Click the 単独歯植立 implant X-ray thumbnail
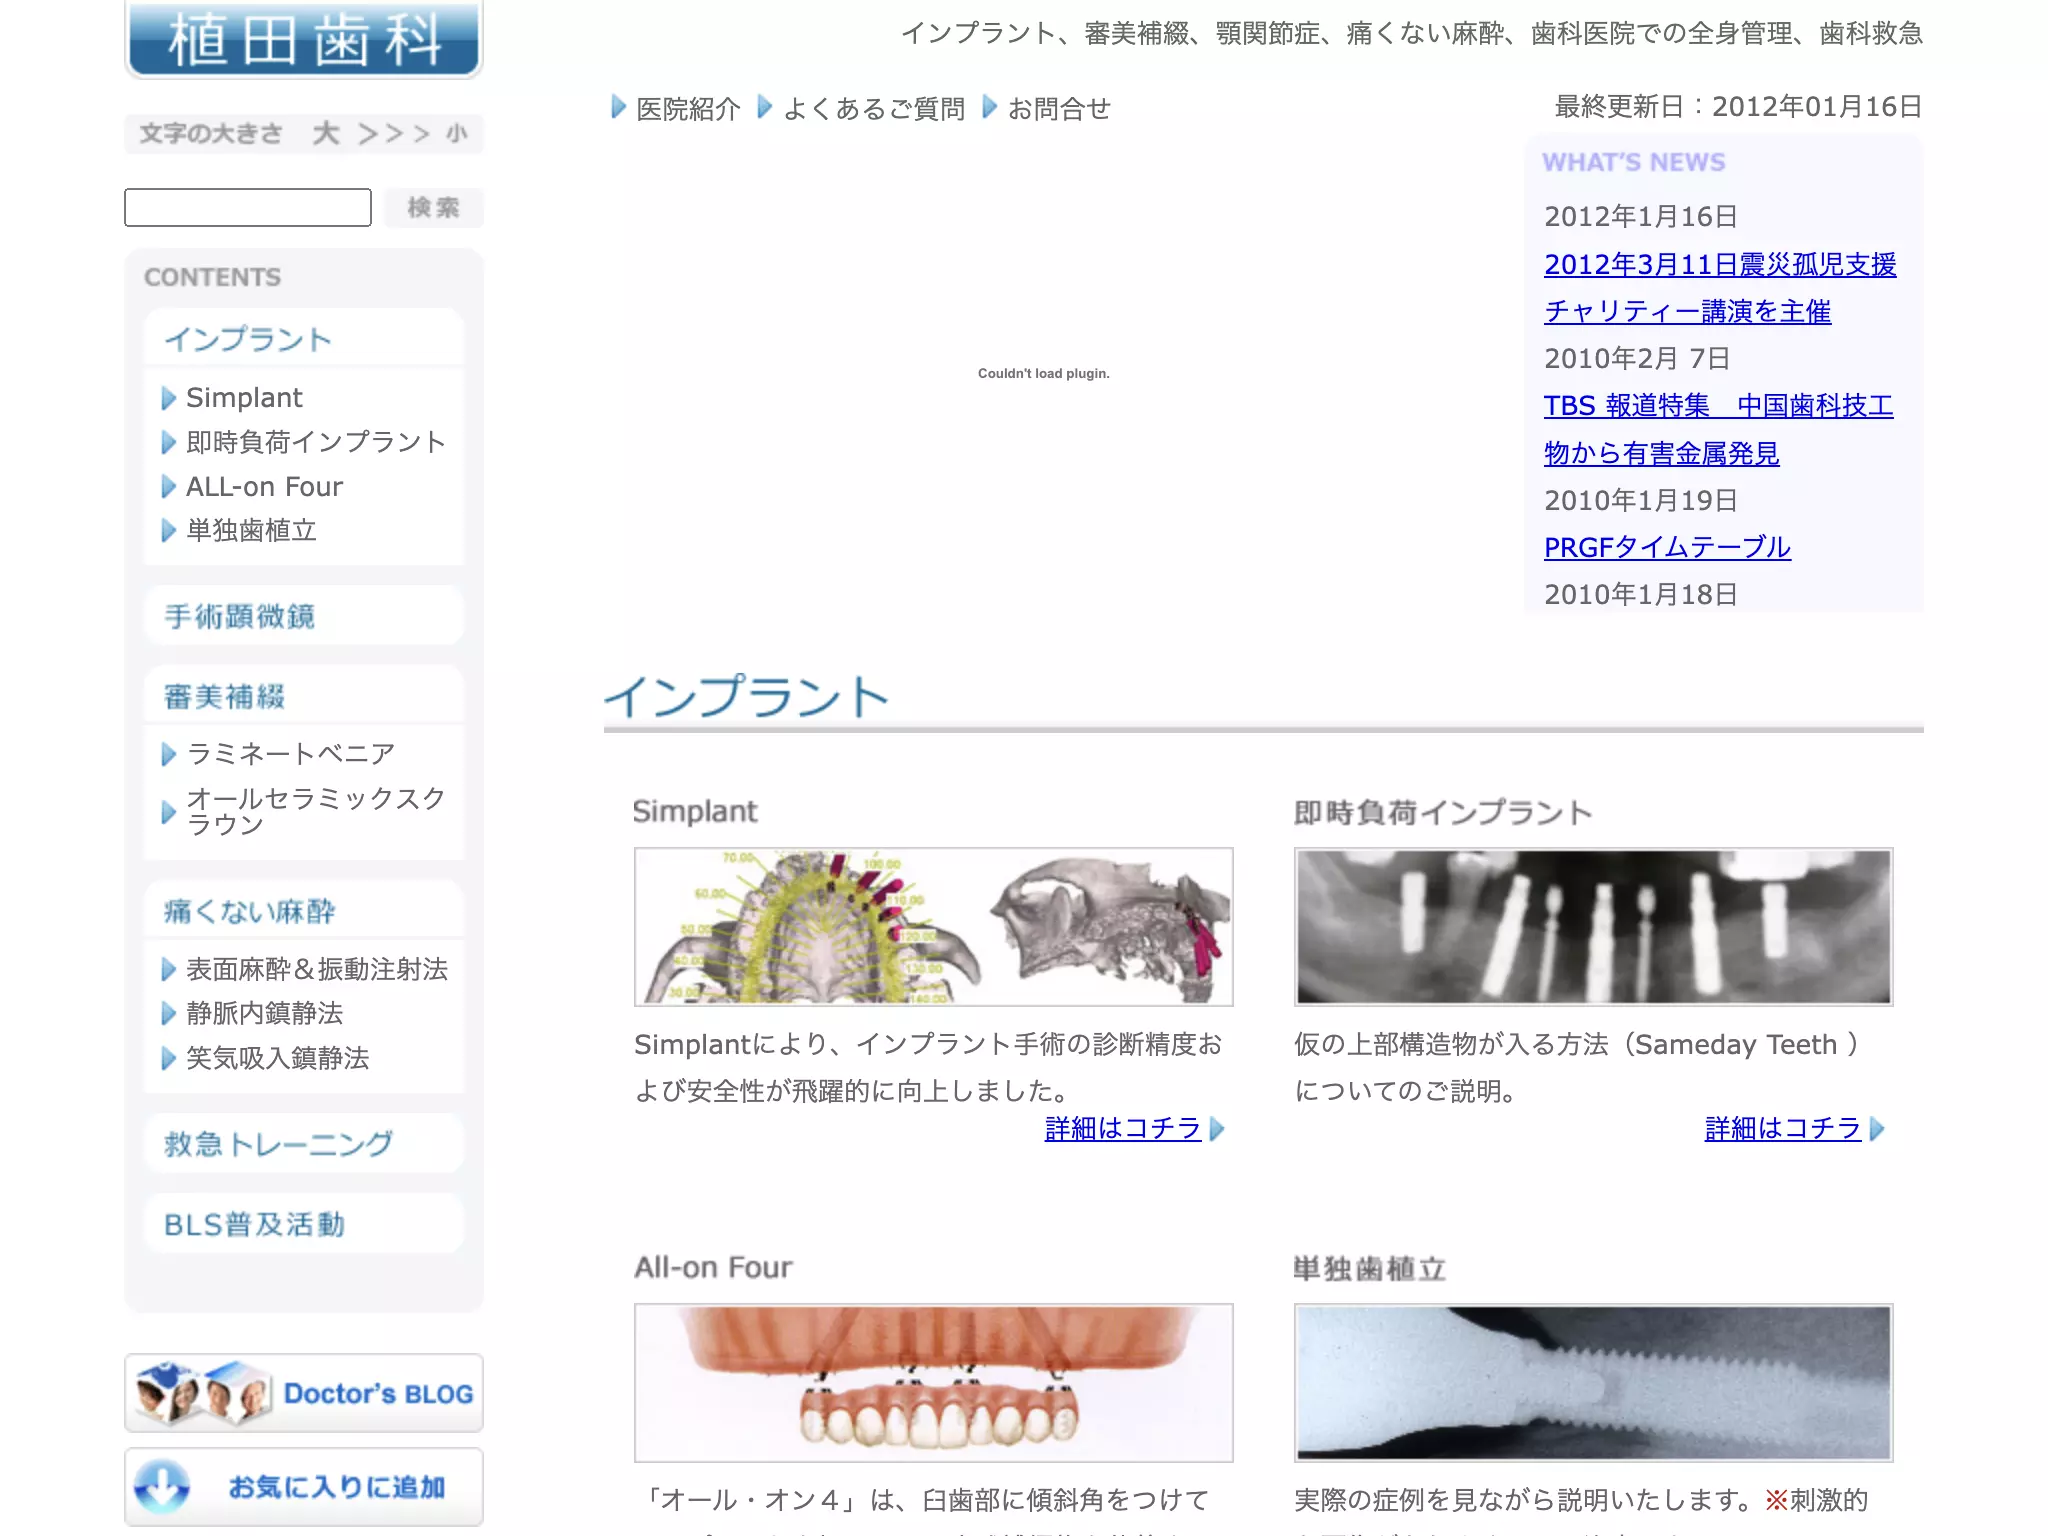 pyautogui.click(x=1594, y=1383)
